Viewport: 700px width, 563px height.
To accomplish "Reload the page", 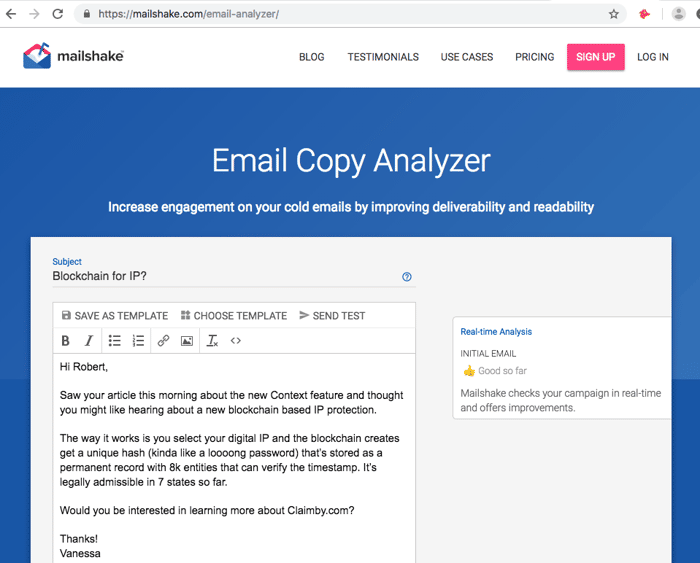I will click(58, 14).
